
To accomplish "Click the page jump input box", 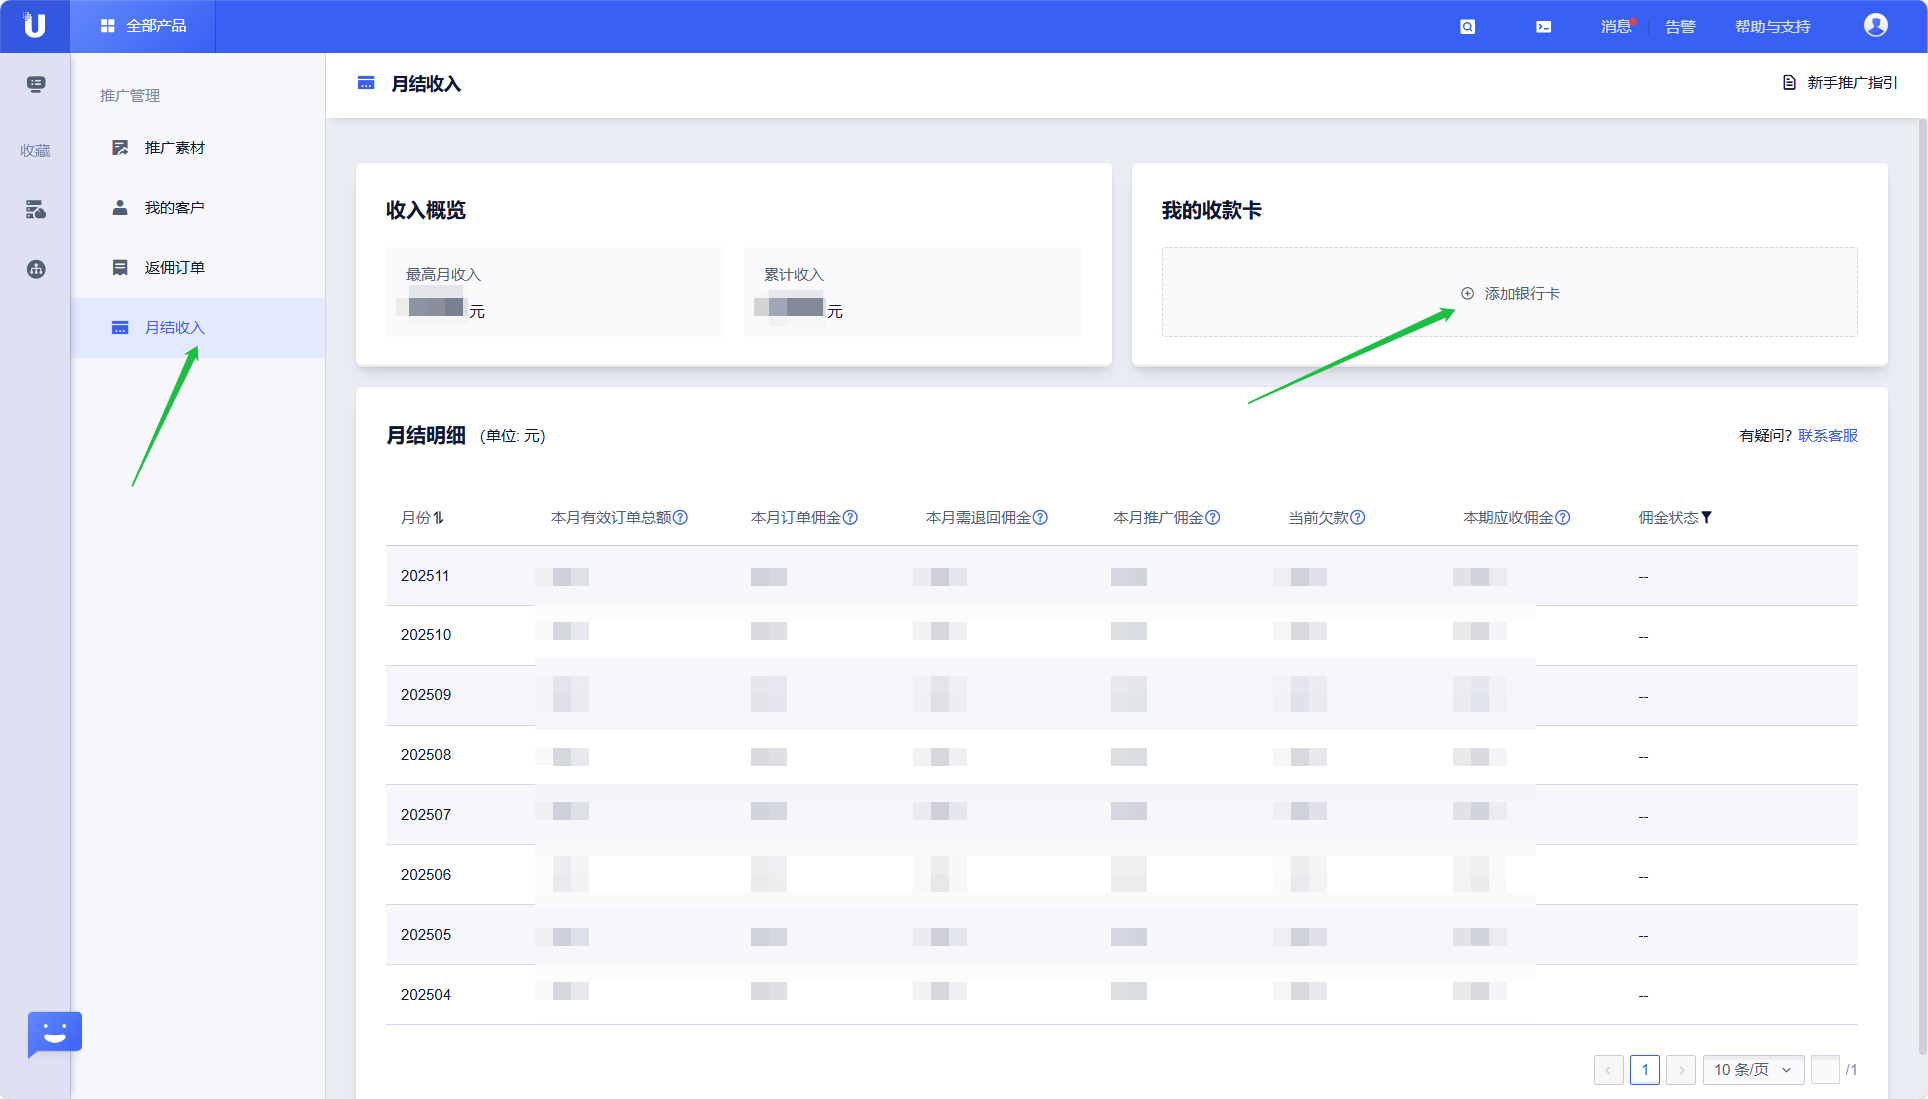I will coord(1825,1070).
